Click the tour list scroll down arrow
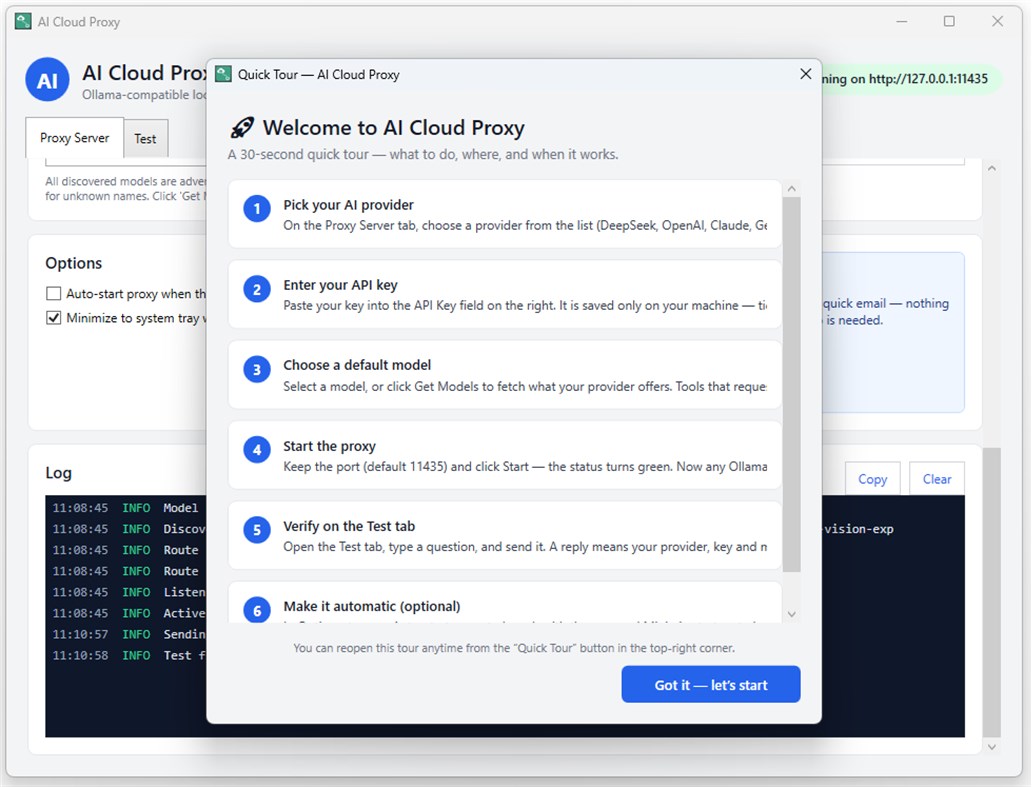This screenshot has width=1032, height=787. coord(792,614)
